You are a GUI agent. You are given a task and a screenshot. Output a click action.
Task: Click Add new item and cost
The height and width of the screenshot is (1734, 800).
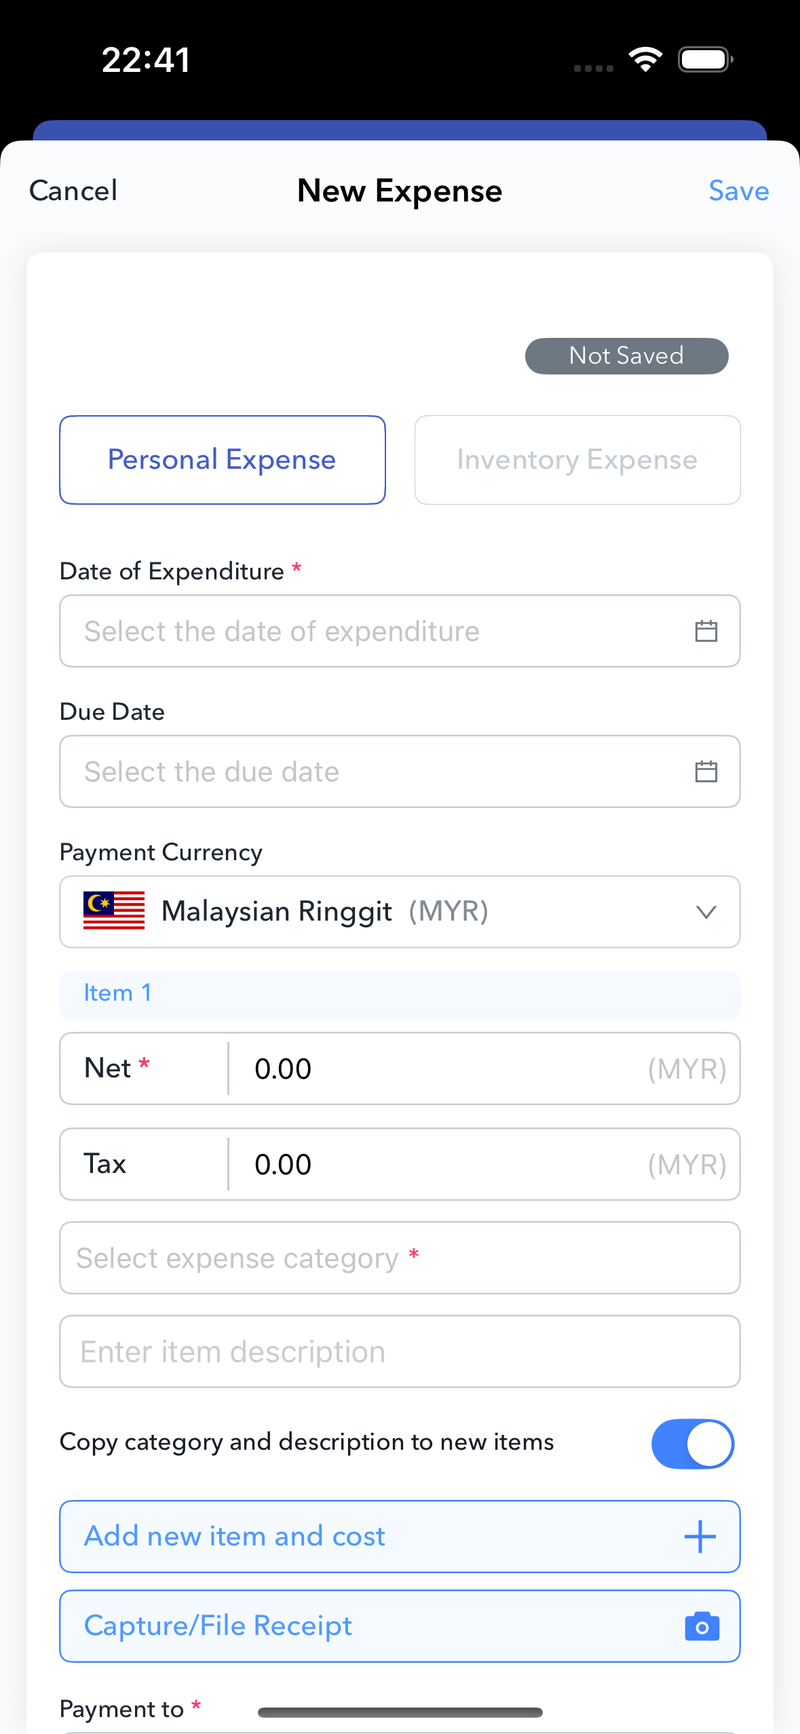pos(400,1536)
